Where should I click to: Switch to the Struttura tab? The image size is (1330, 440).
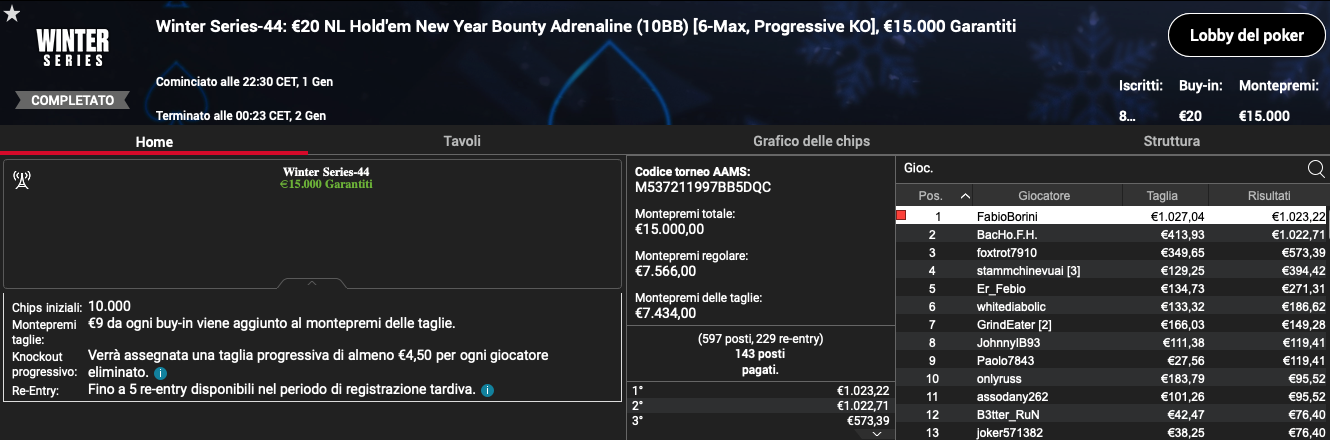click(1171, 141)
